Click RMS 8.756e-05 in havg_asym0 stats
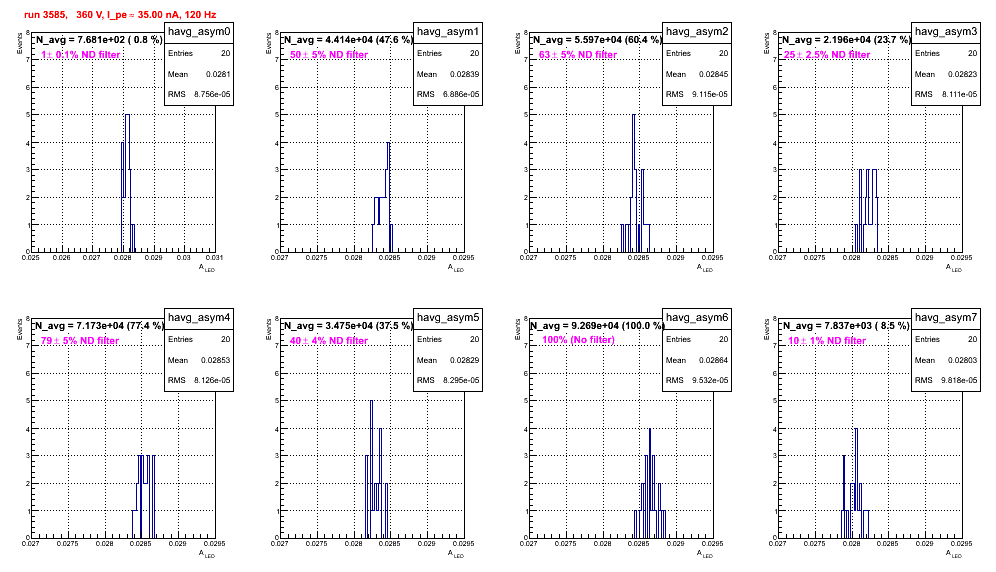 tap(199, 94)
